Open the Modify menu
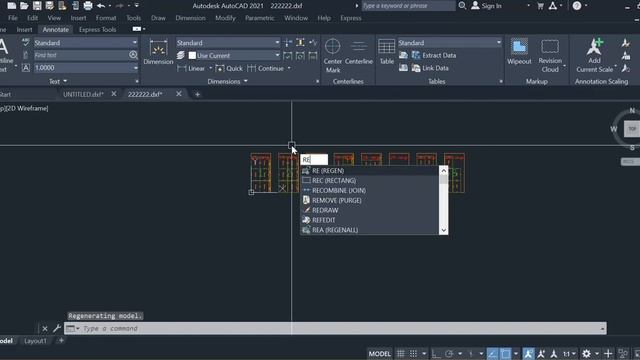The image size is (640, 360). (x=225, y=18)
